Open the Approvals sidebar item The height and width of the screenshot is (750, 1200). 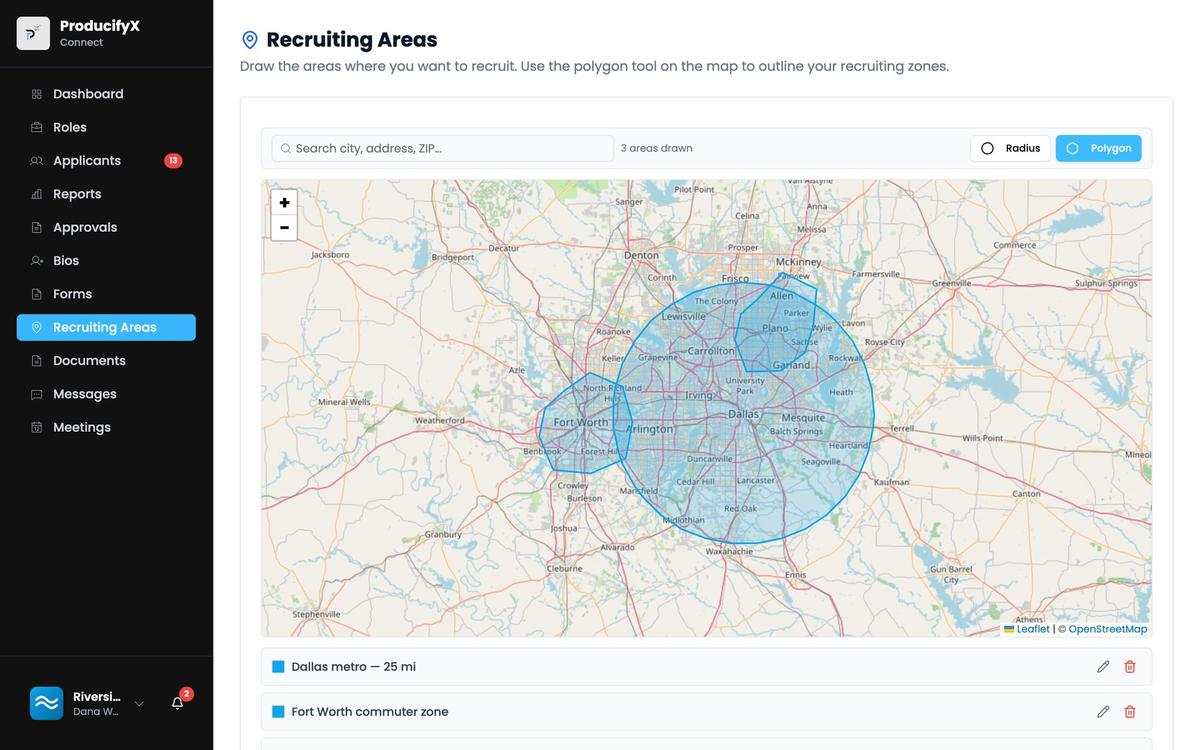[x=106, y=227]
